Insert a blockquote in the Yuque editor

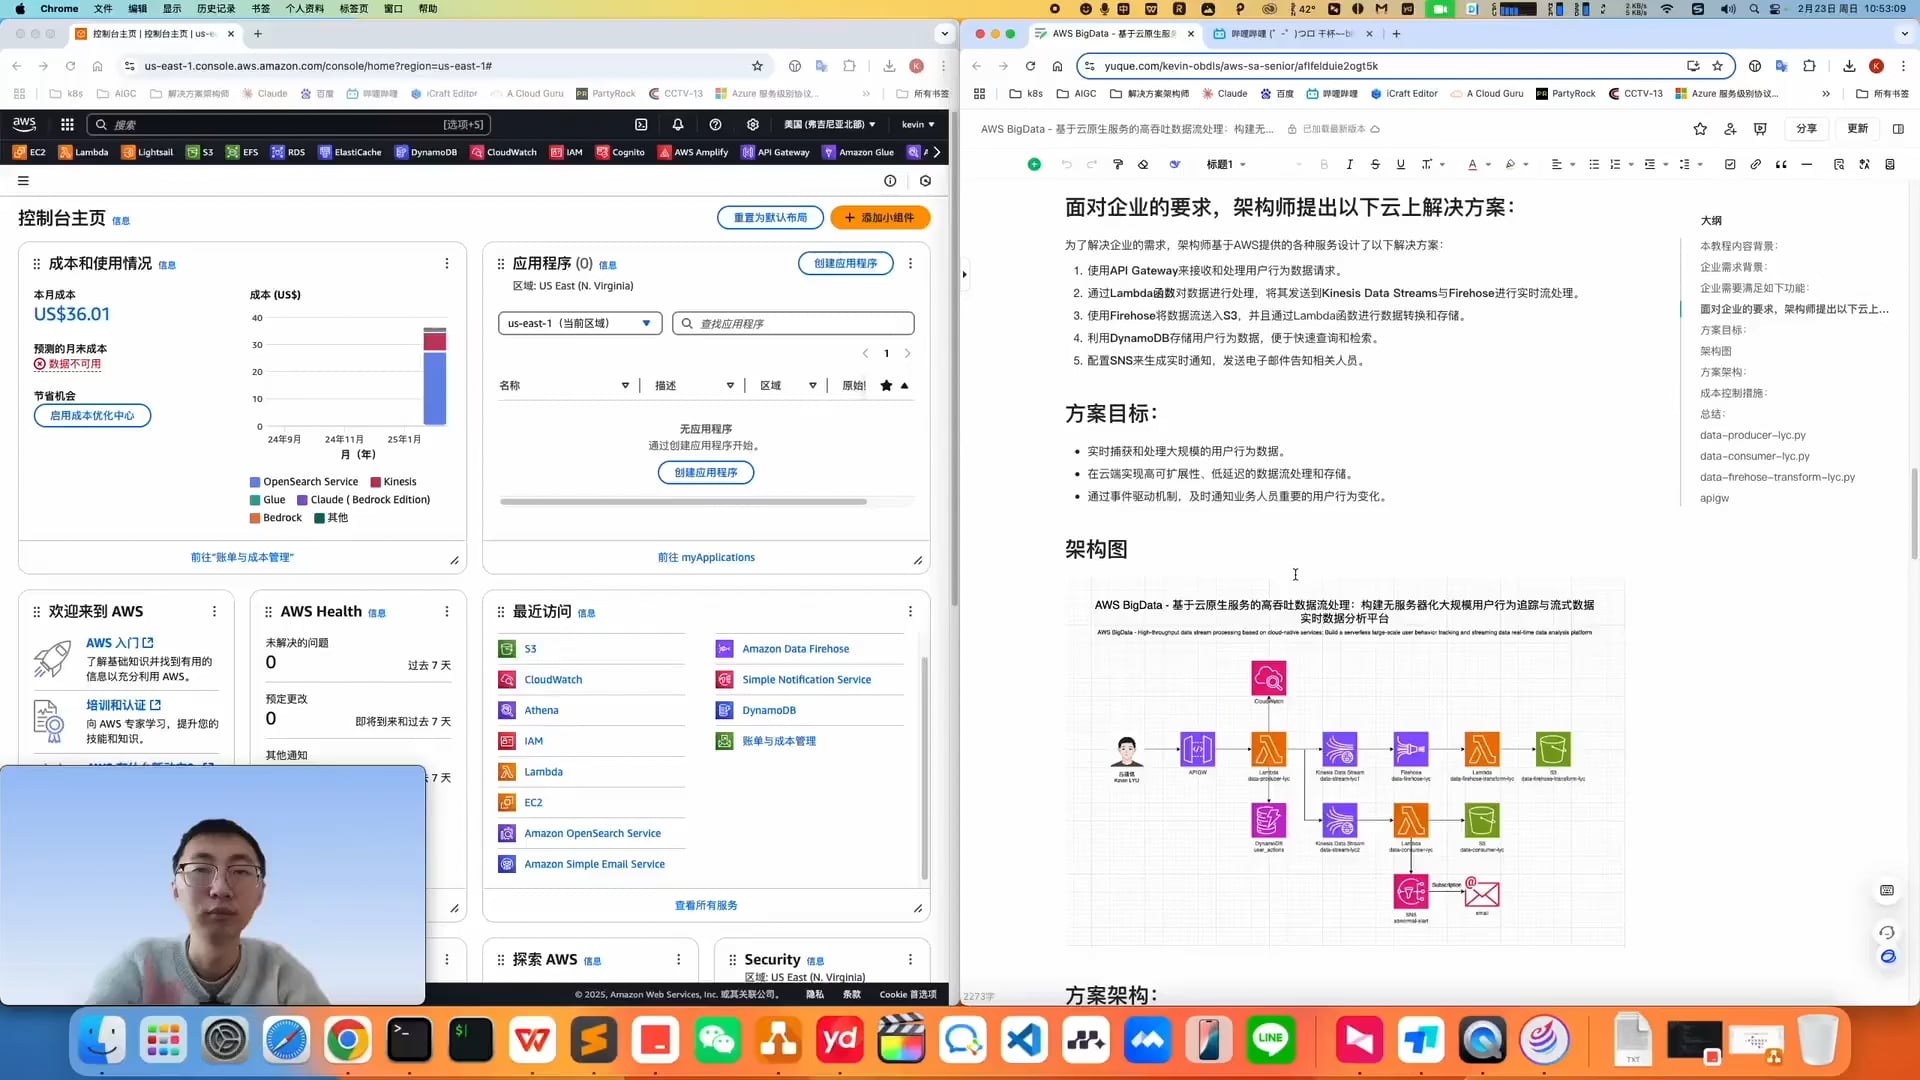coord(1781,164)
